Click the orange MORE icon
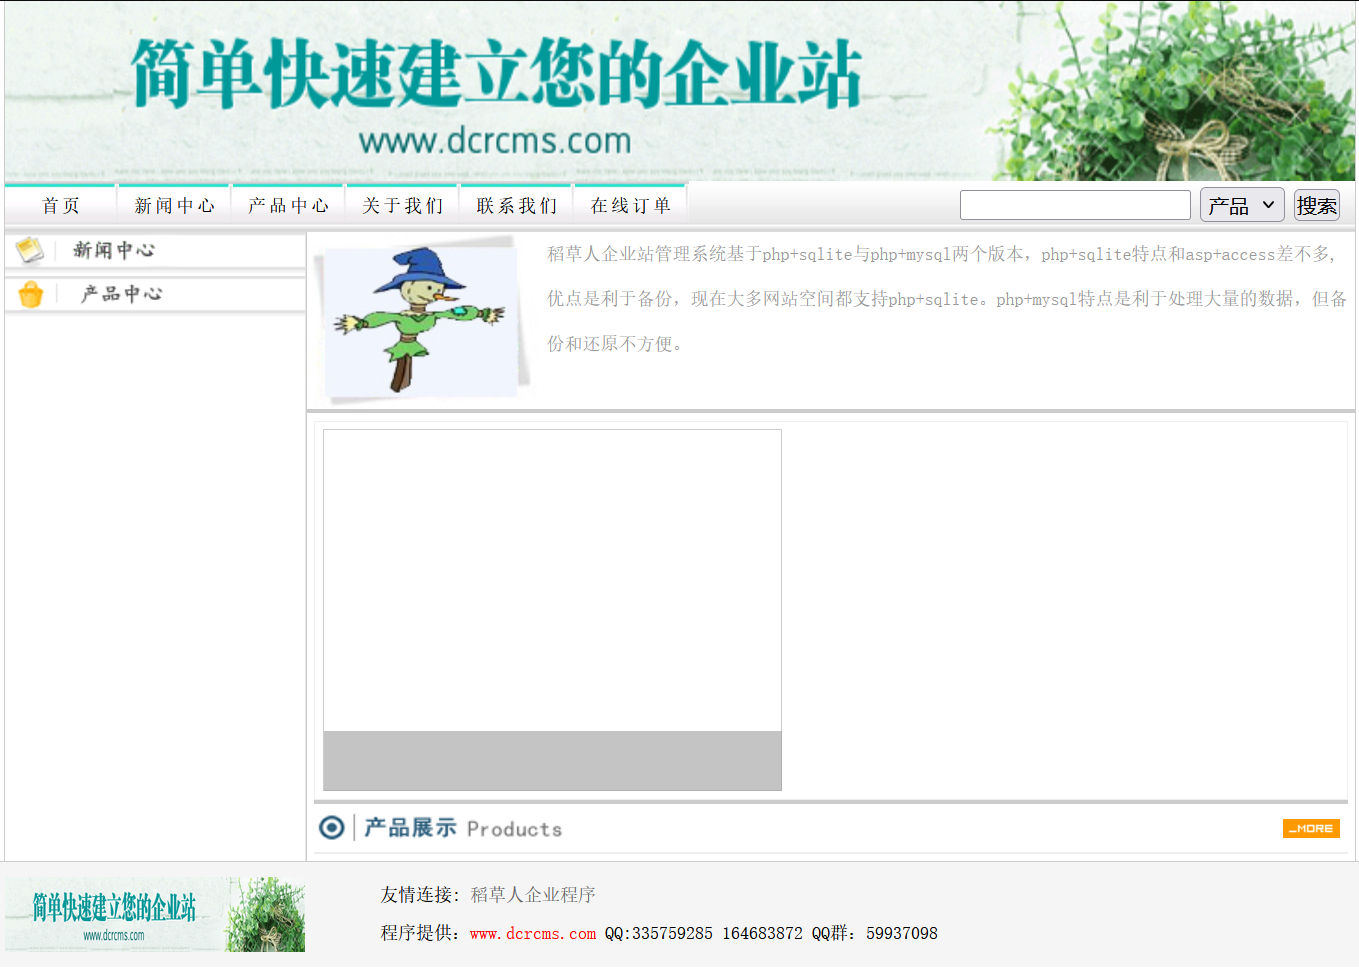 pos(1311,828)
